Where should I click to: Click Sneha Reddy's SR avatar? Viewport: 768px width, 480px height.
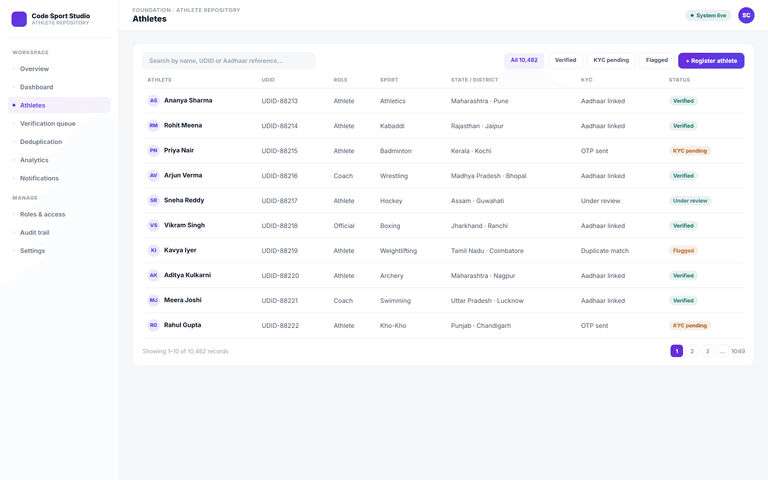[153, 200]
